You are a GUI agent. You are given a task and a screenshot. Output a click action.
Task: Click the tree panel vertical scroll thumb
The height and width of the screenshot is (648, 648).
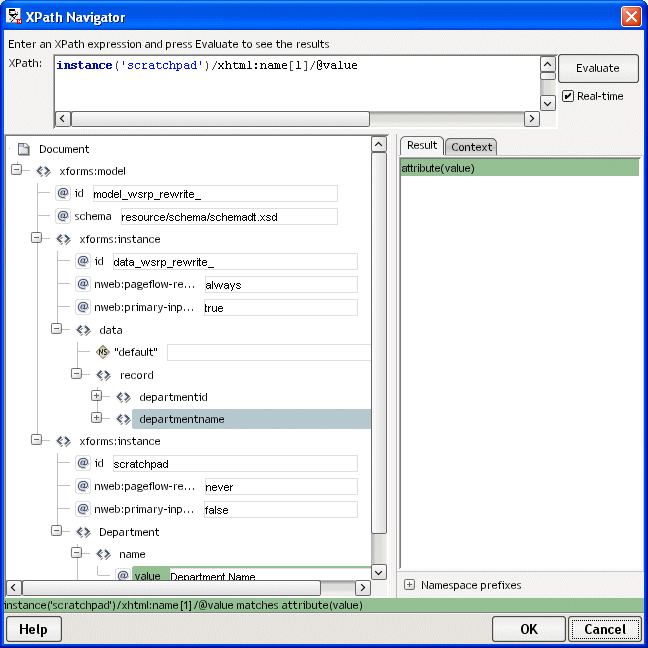(379, 343)
